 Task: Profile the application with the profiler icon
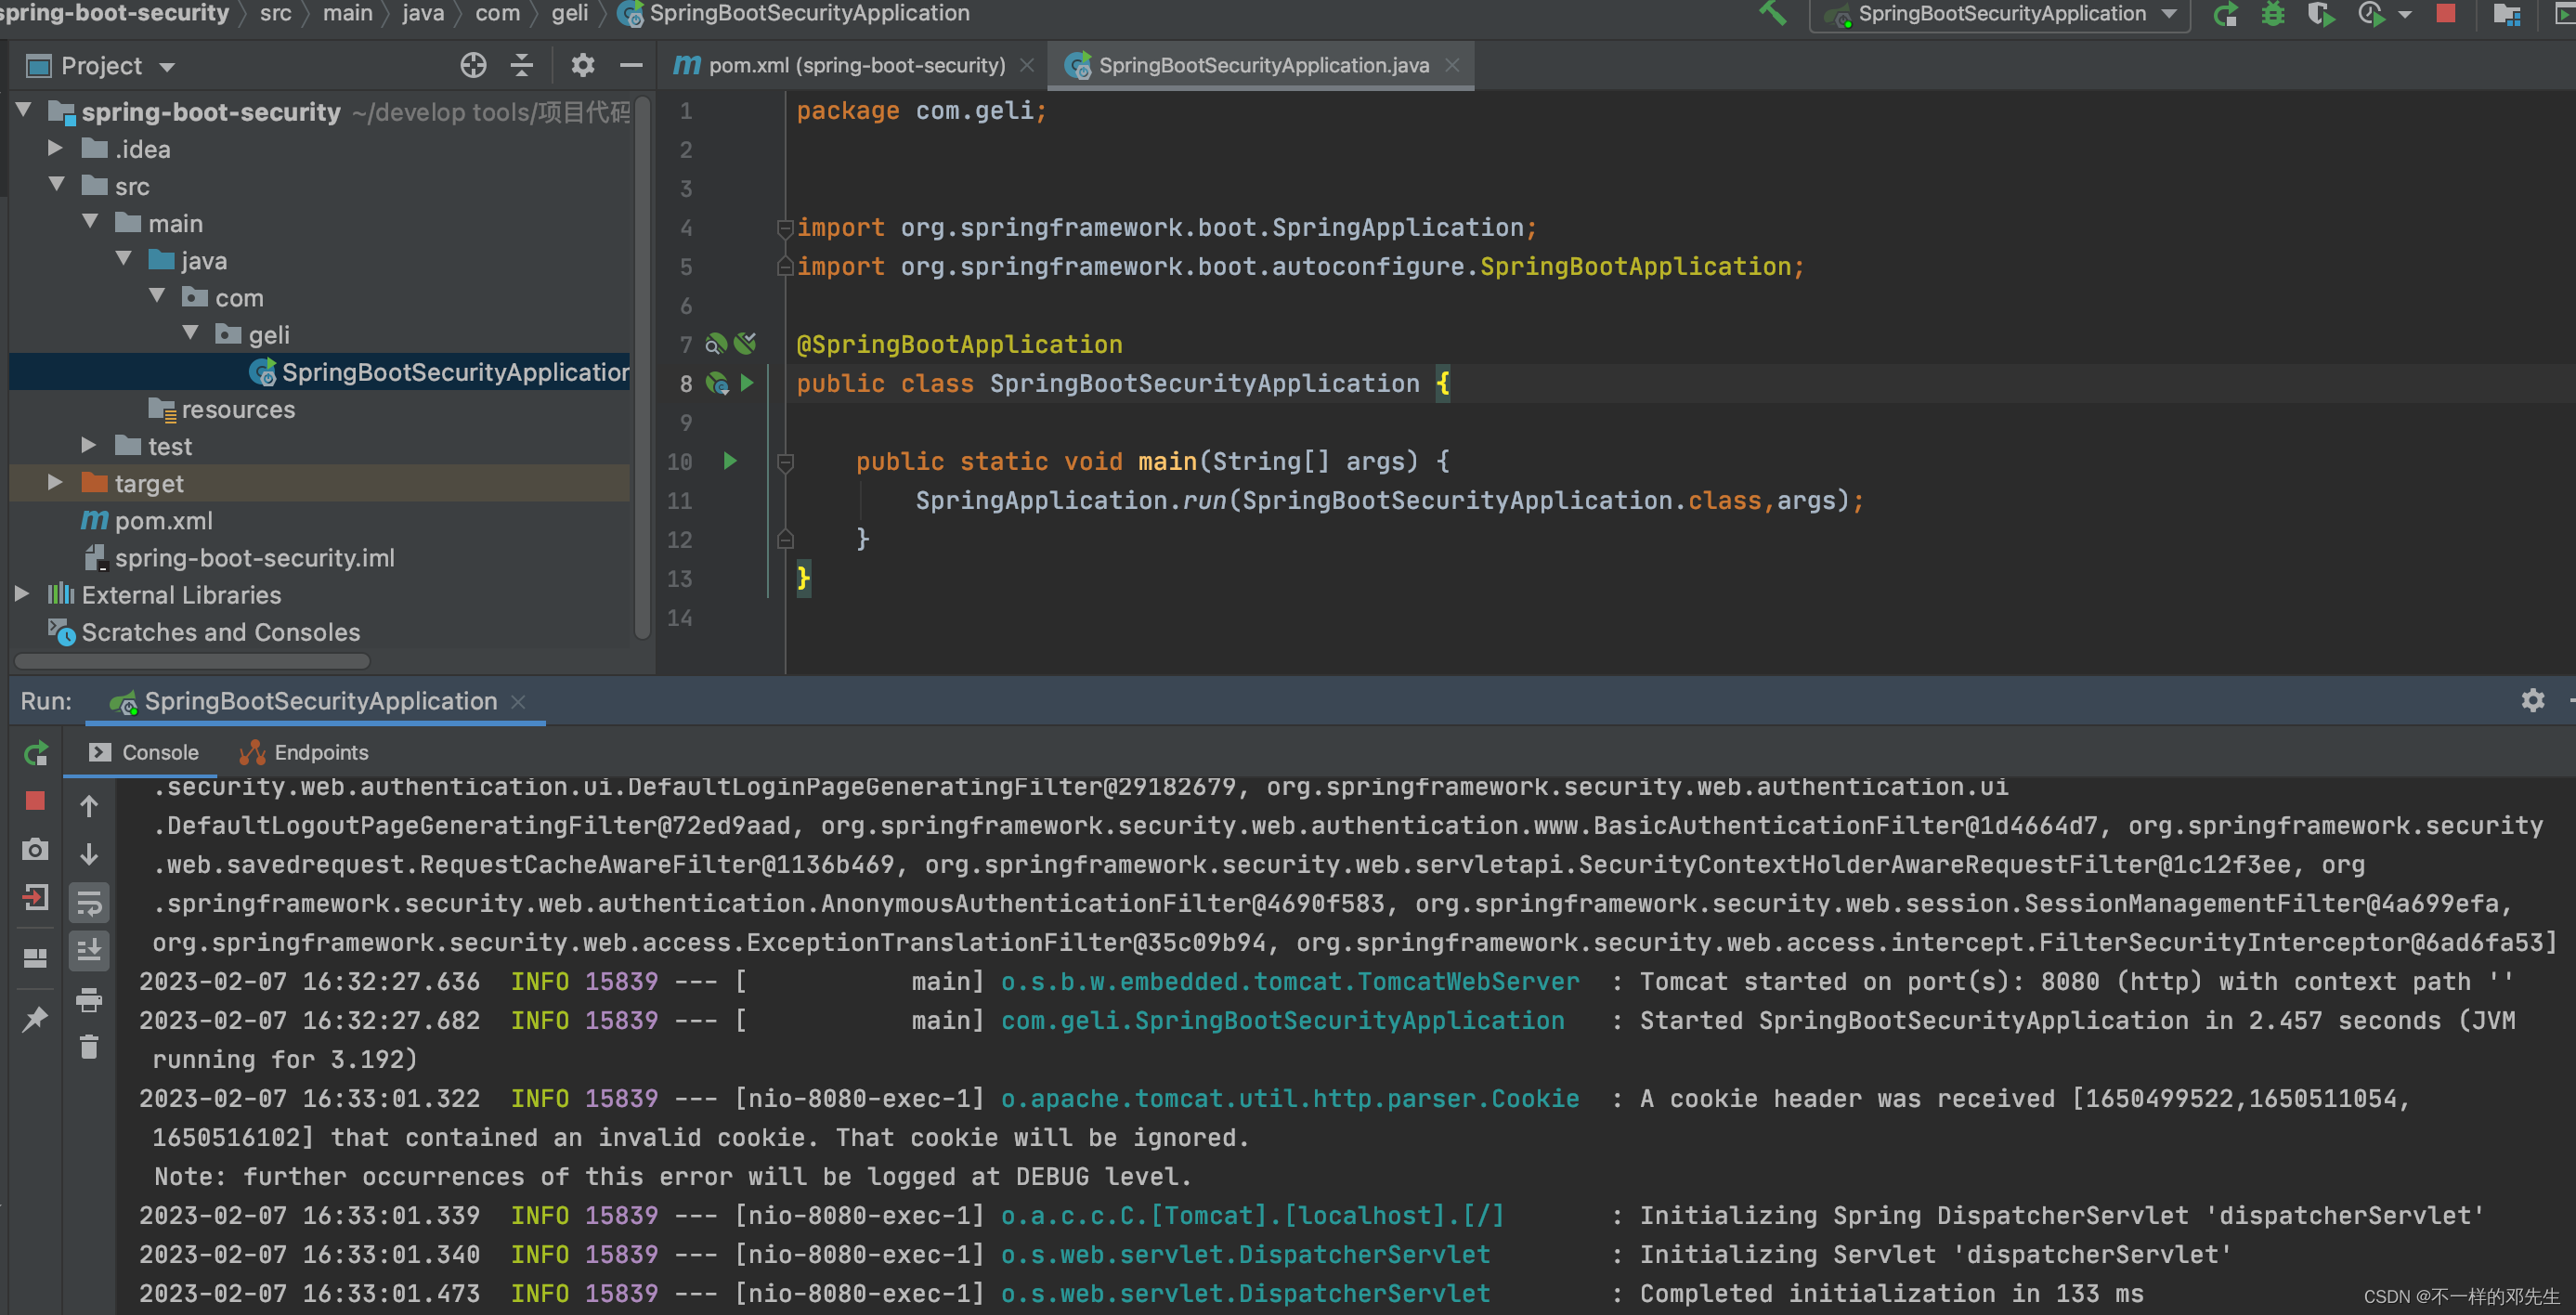[x=2371, y=14]
